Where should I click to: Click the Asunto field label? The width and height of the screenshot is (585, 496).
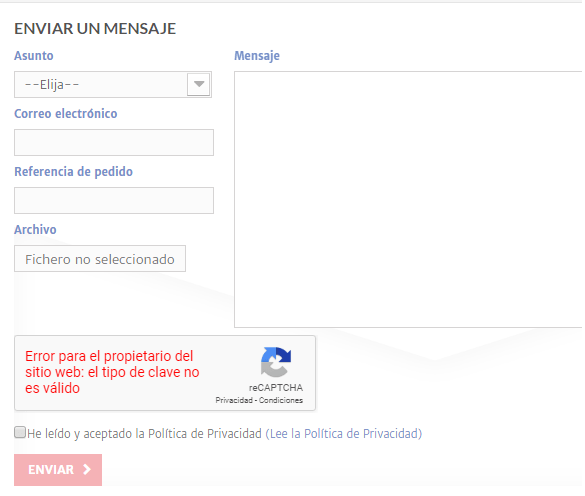pyautogui.click(x=34, y=56)
